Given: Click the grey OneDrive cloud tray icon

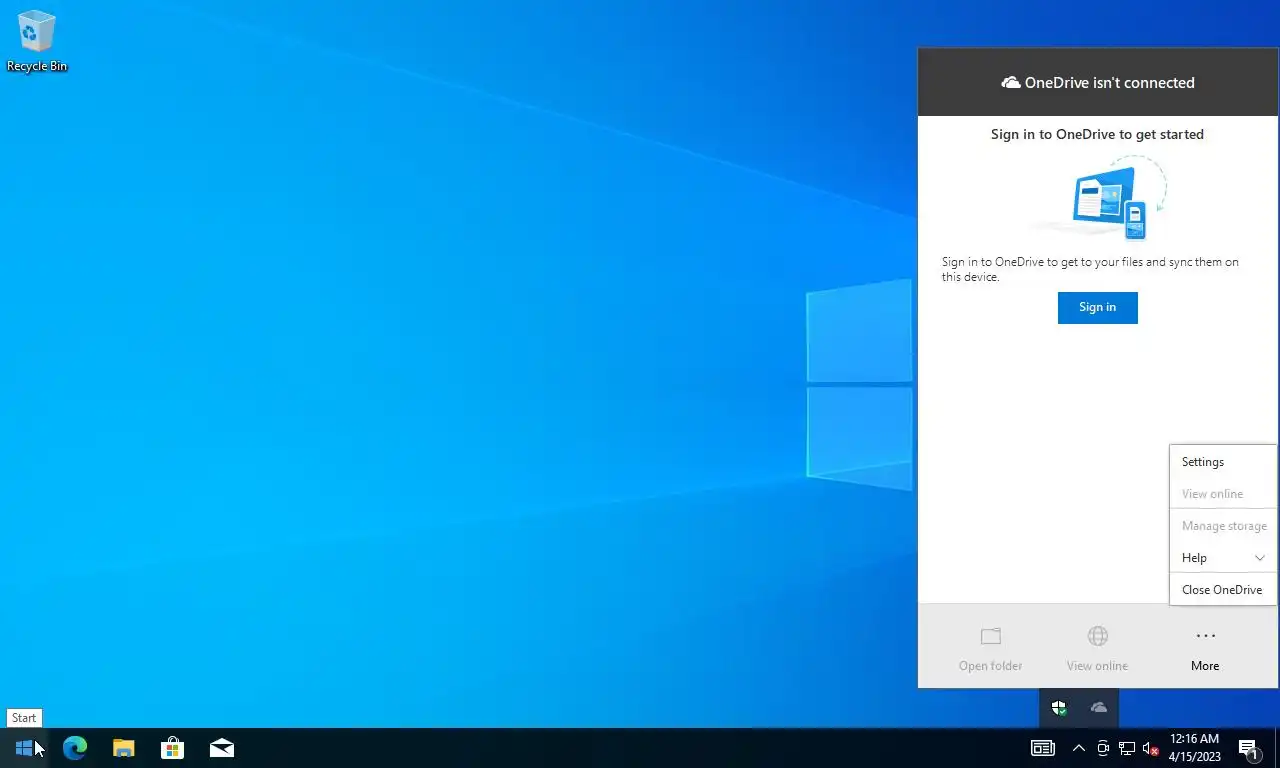Looking at the screenshot, I should click(x=1098, y=708).
